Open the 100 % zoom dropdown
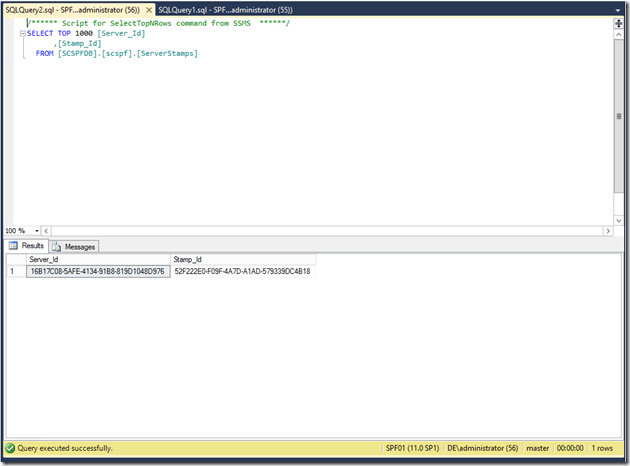The width and height of the screenshot is (630, 466). pos(39,230)
